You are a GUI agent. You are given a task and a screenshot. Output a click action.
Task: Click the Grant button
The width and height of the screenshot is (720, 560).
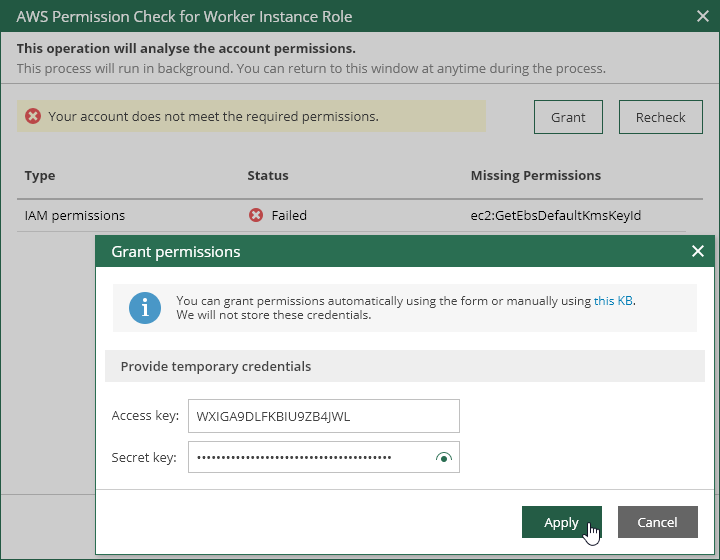pos(568,117)
